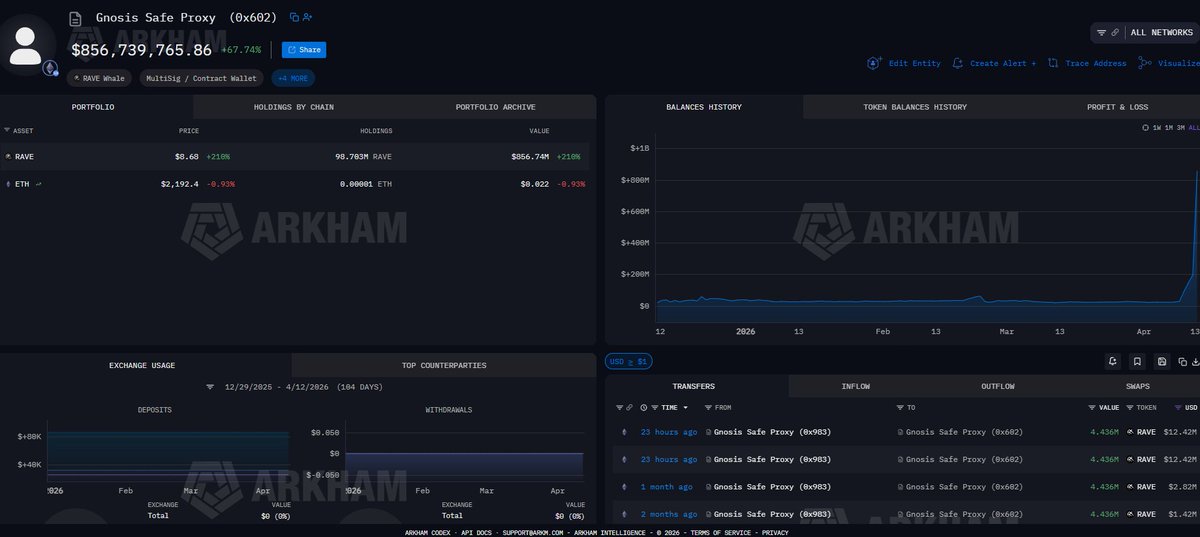Share this wallet page

point(304,49)
